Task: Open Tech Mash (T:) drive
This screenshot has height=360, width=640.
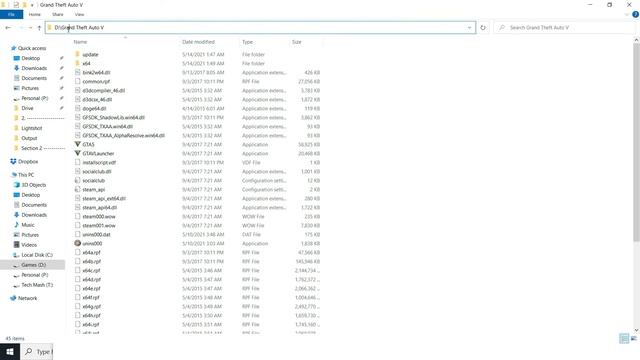Action: pyautogui.click(x=37, y=285)
